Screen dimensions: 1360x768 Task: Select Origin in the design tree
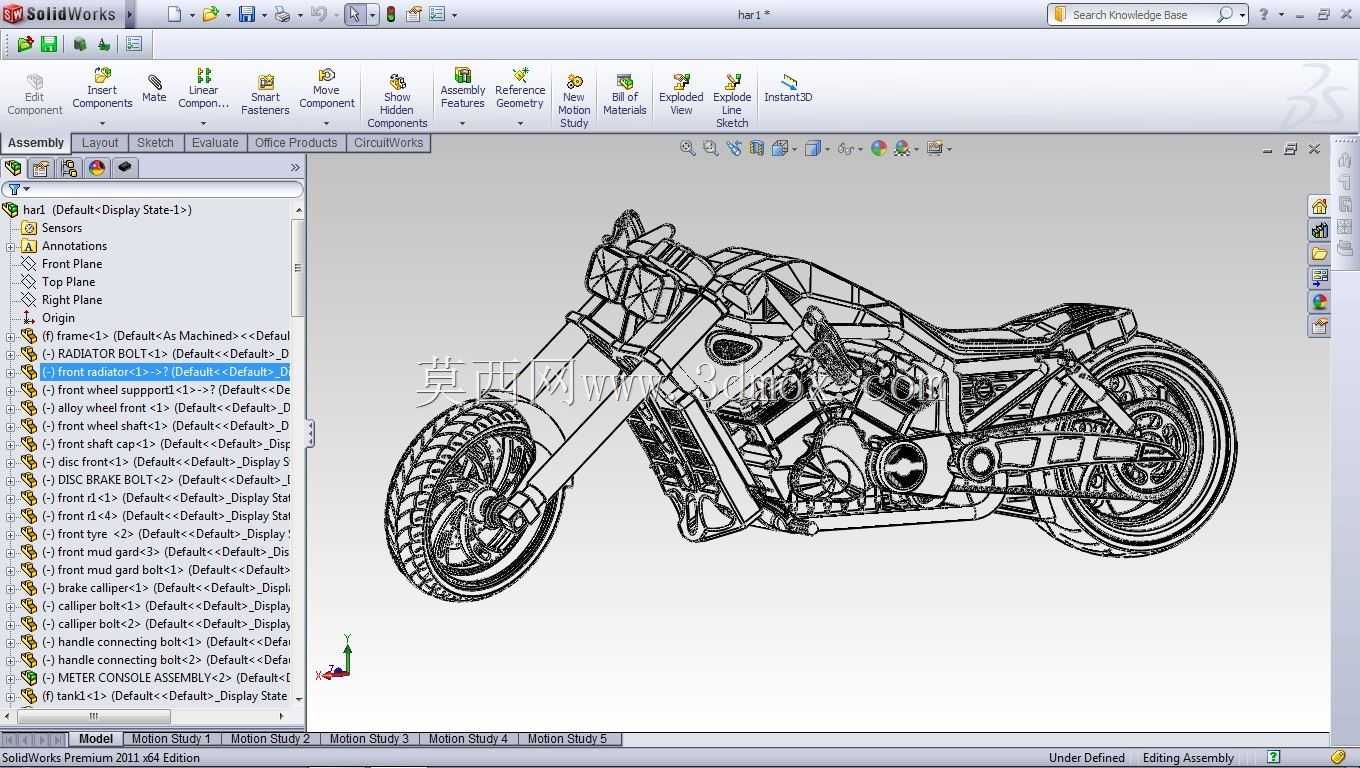[x=58, y=318]
